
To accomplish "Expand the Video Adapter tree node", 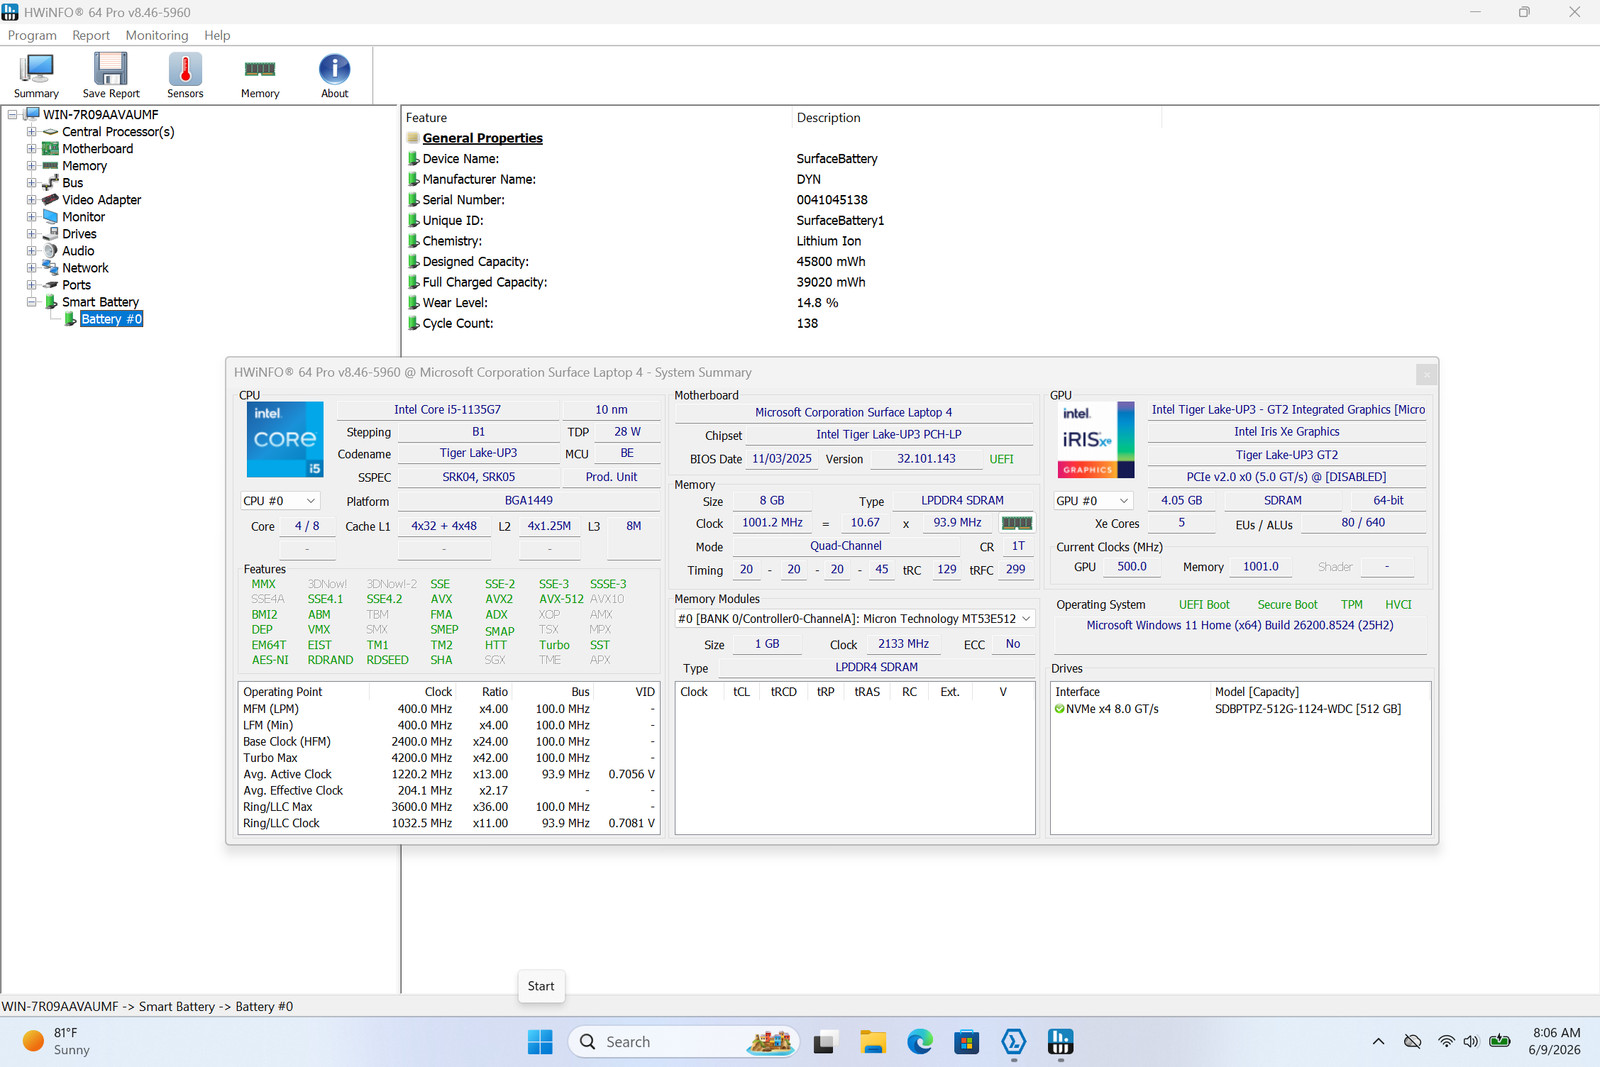I will pos(32,200).
